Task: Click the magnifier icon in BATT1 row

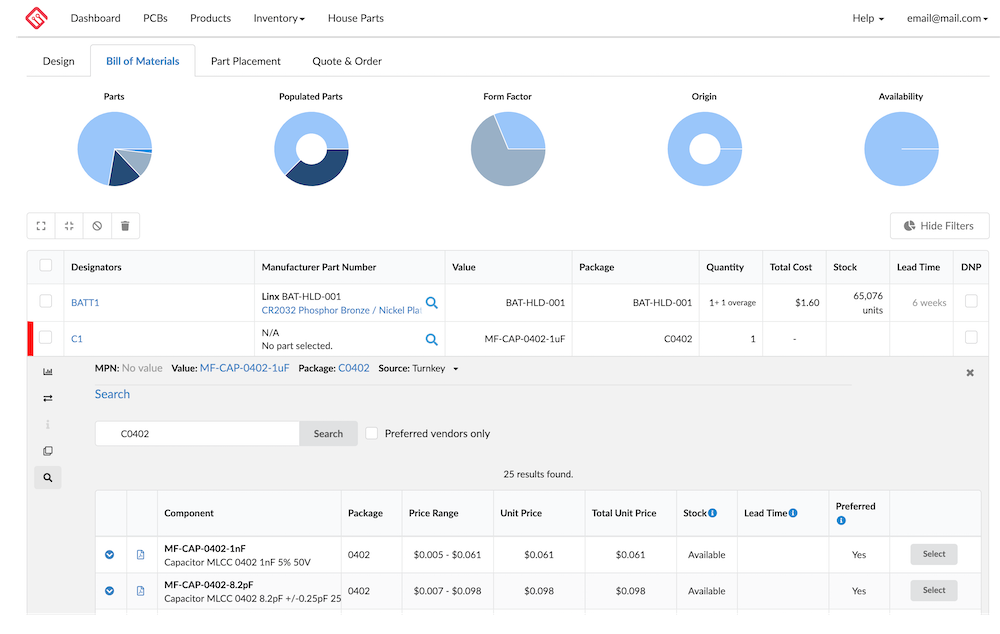Action: tap(432, 302)
